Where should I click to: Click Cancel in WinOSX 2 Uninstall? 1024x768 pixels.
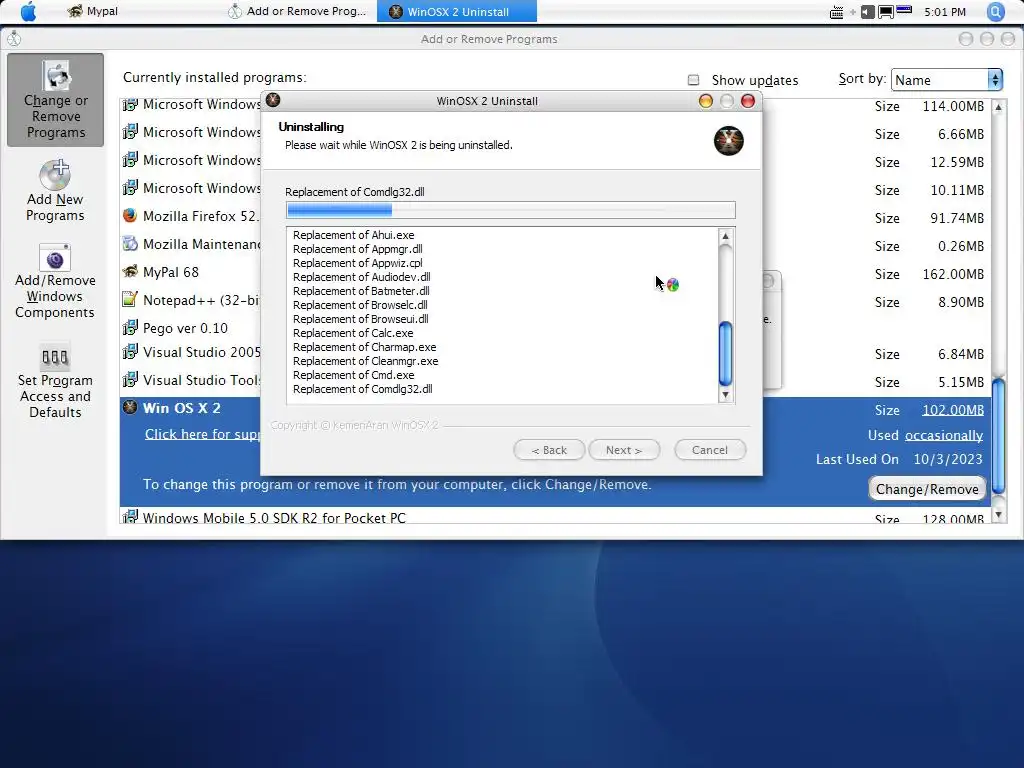pos(710,450)
